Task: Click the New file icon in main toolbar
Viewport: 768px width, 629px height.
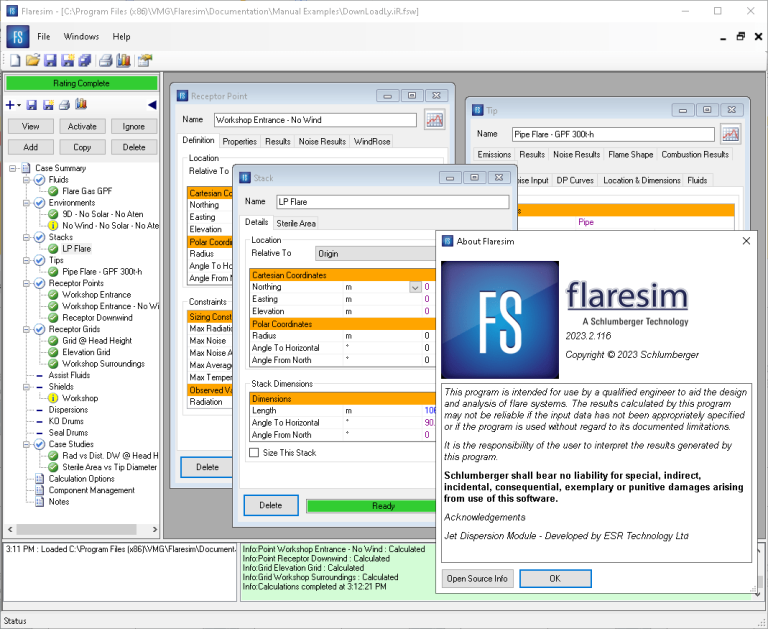Action: pos(15,60)
